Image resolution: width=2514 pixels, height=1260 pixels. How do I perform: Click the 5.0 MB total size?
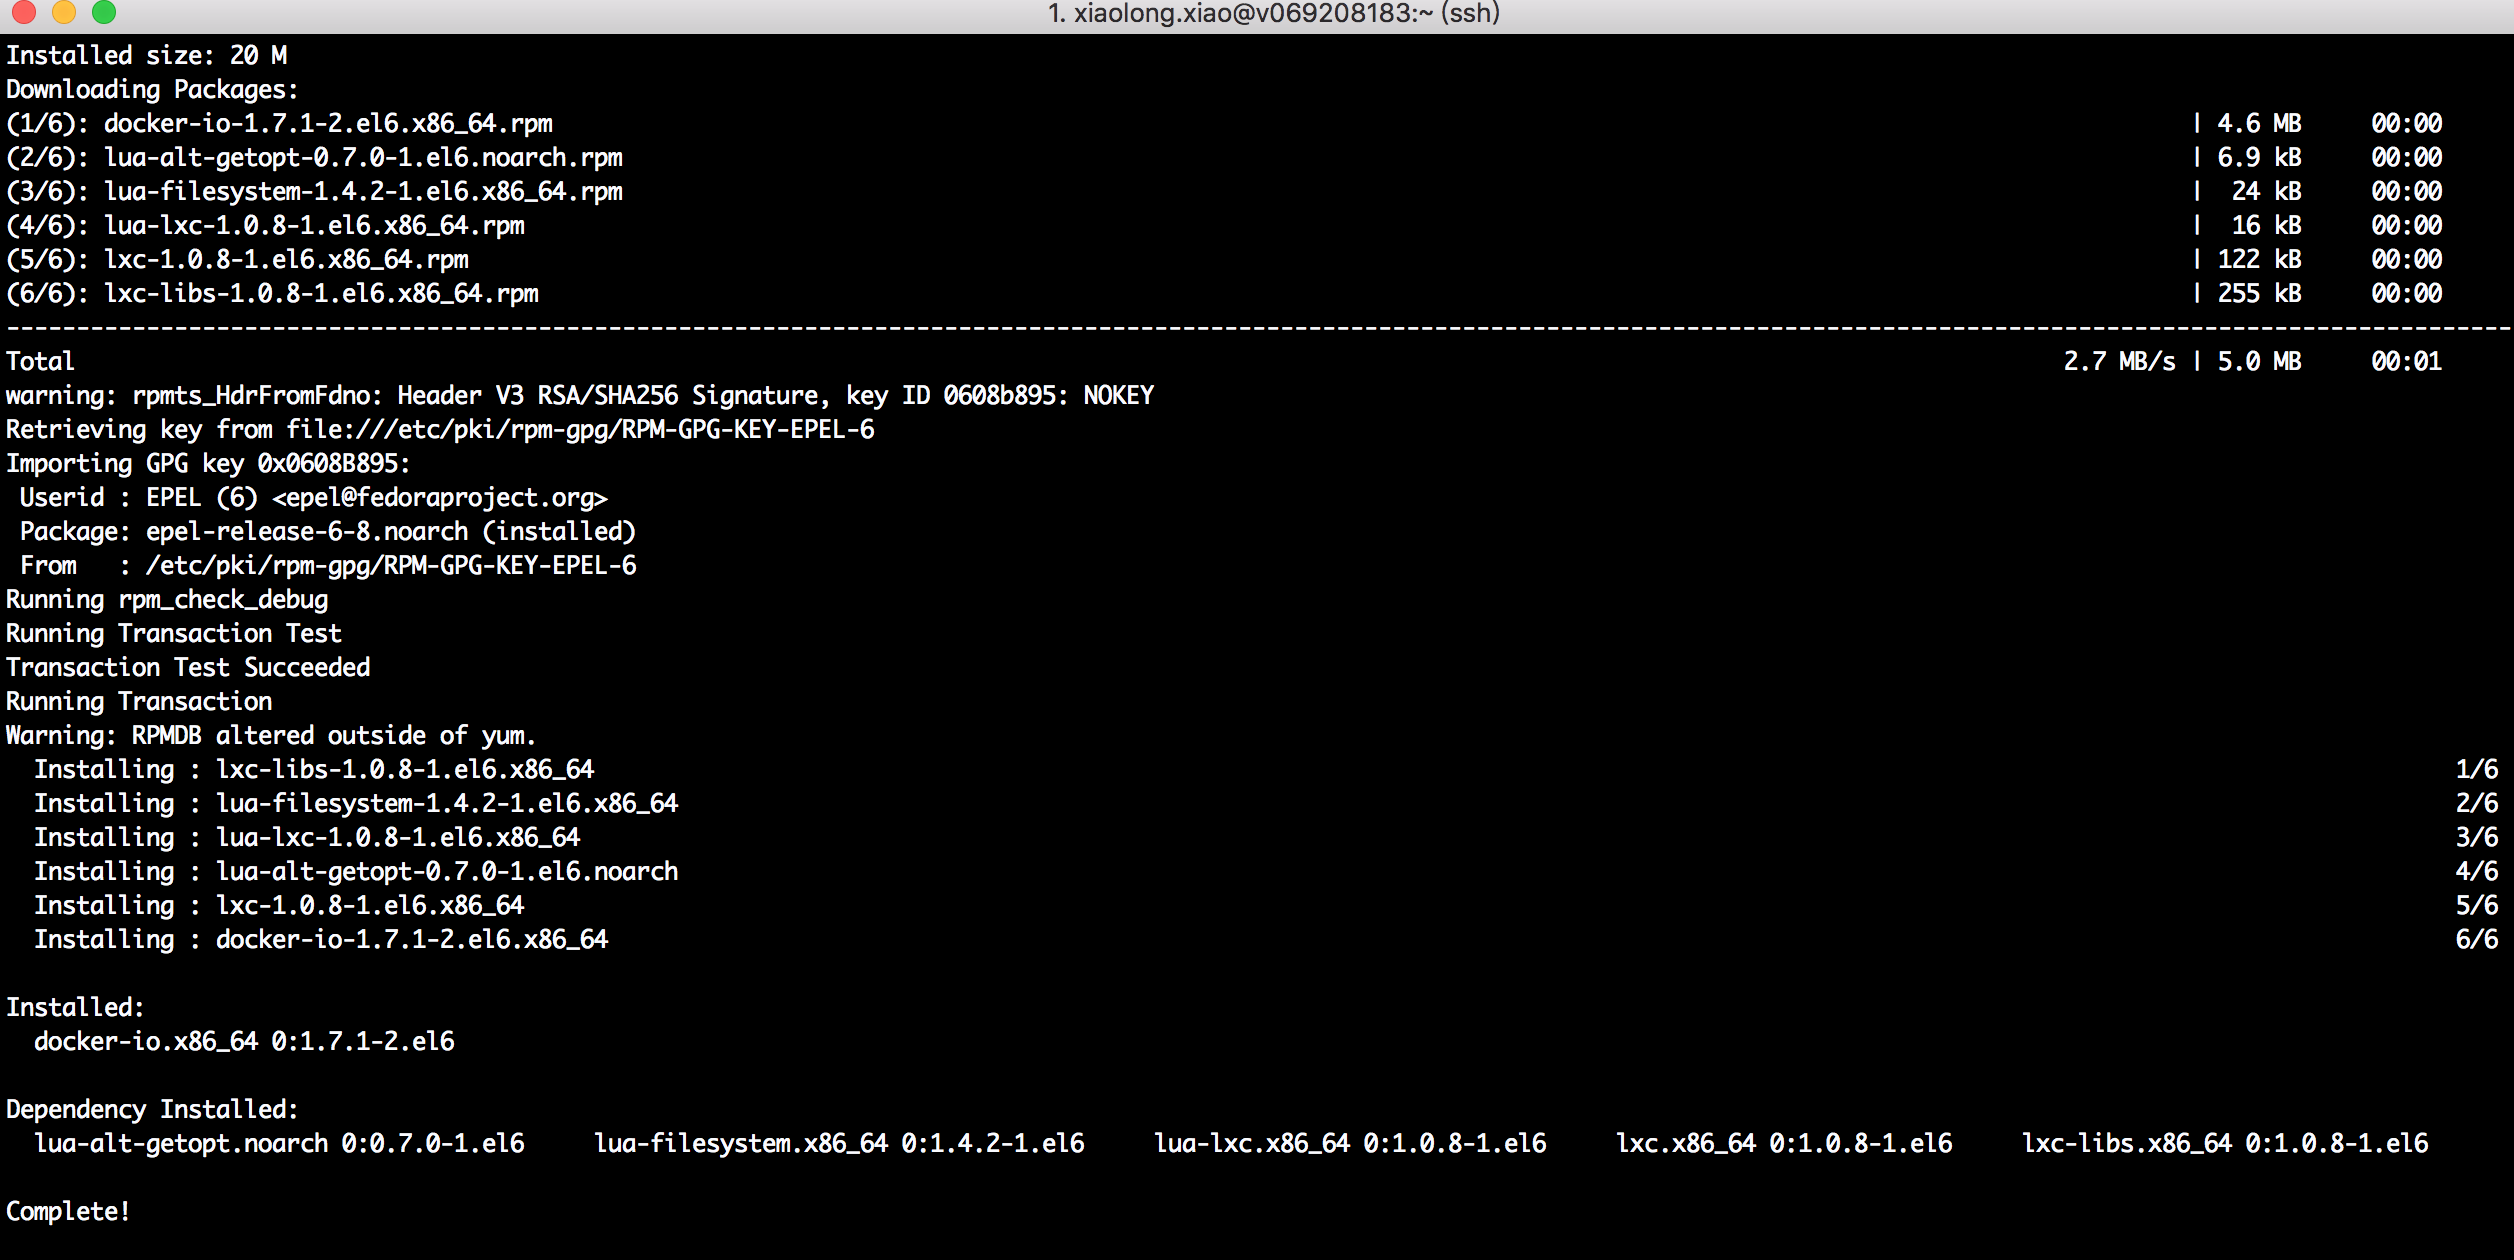(2259, 362)
